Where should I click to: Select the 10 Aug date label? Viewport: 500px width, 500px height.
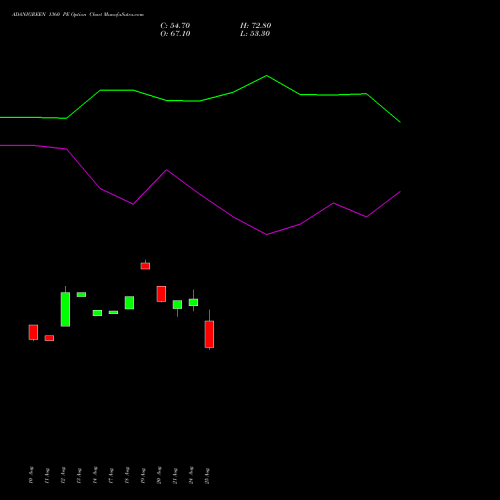click(x=31, y=475)
